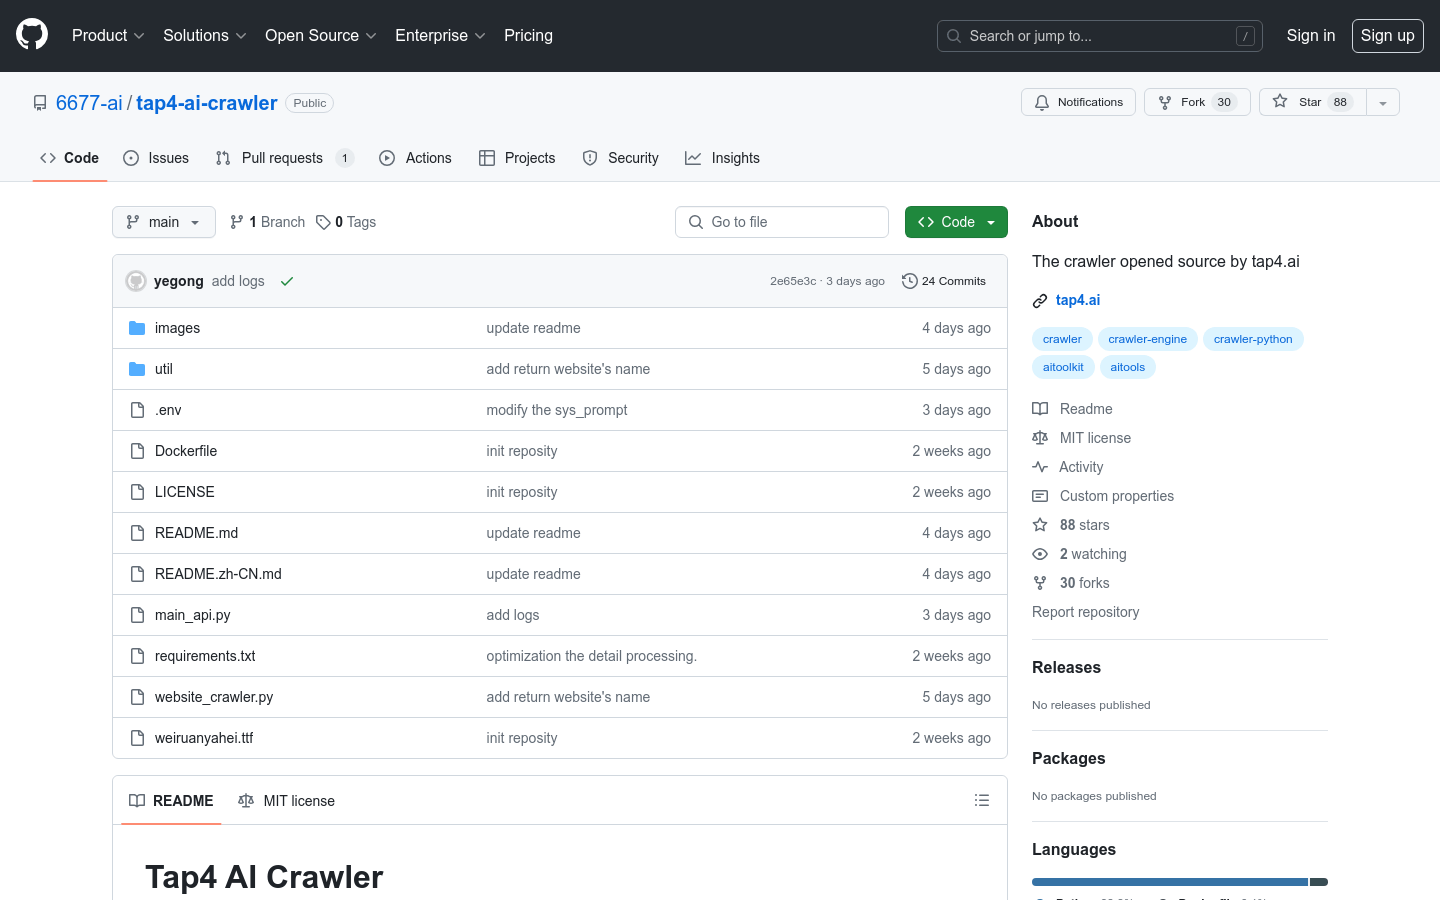This screenshot has width=1440, height=900.
Task: Fork the repository
Action: pos(1196,102)
